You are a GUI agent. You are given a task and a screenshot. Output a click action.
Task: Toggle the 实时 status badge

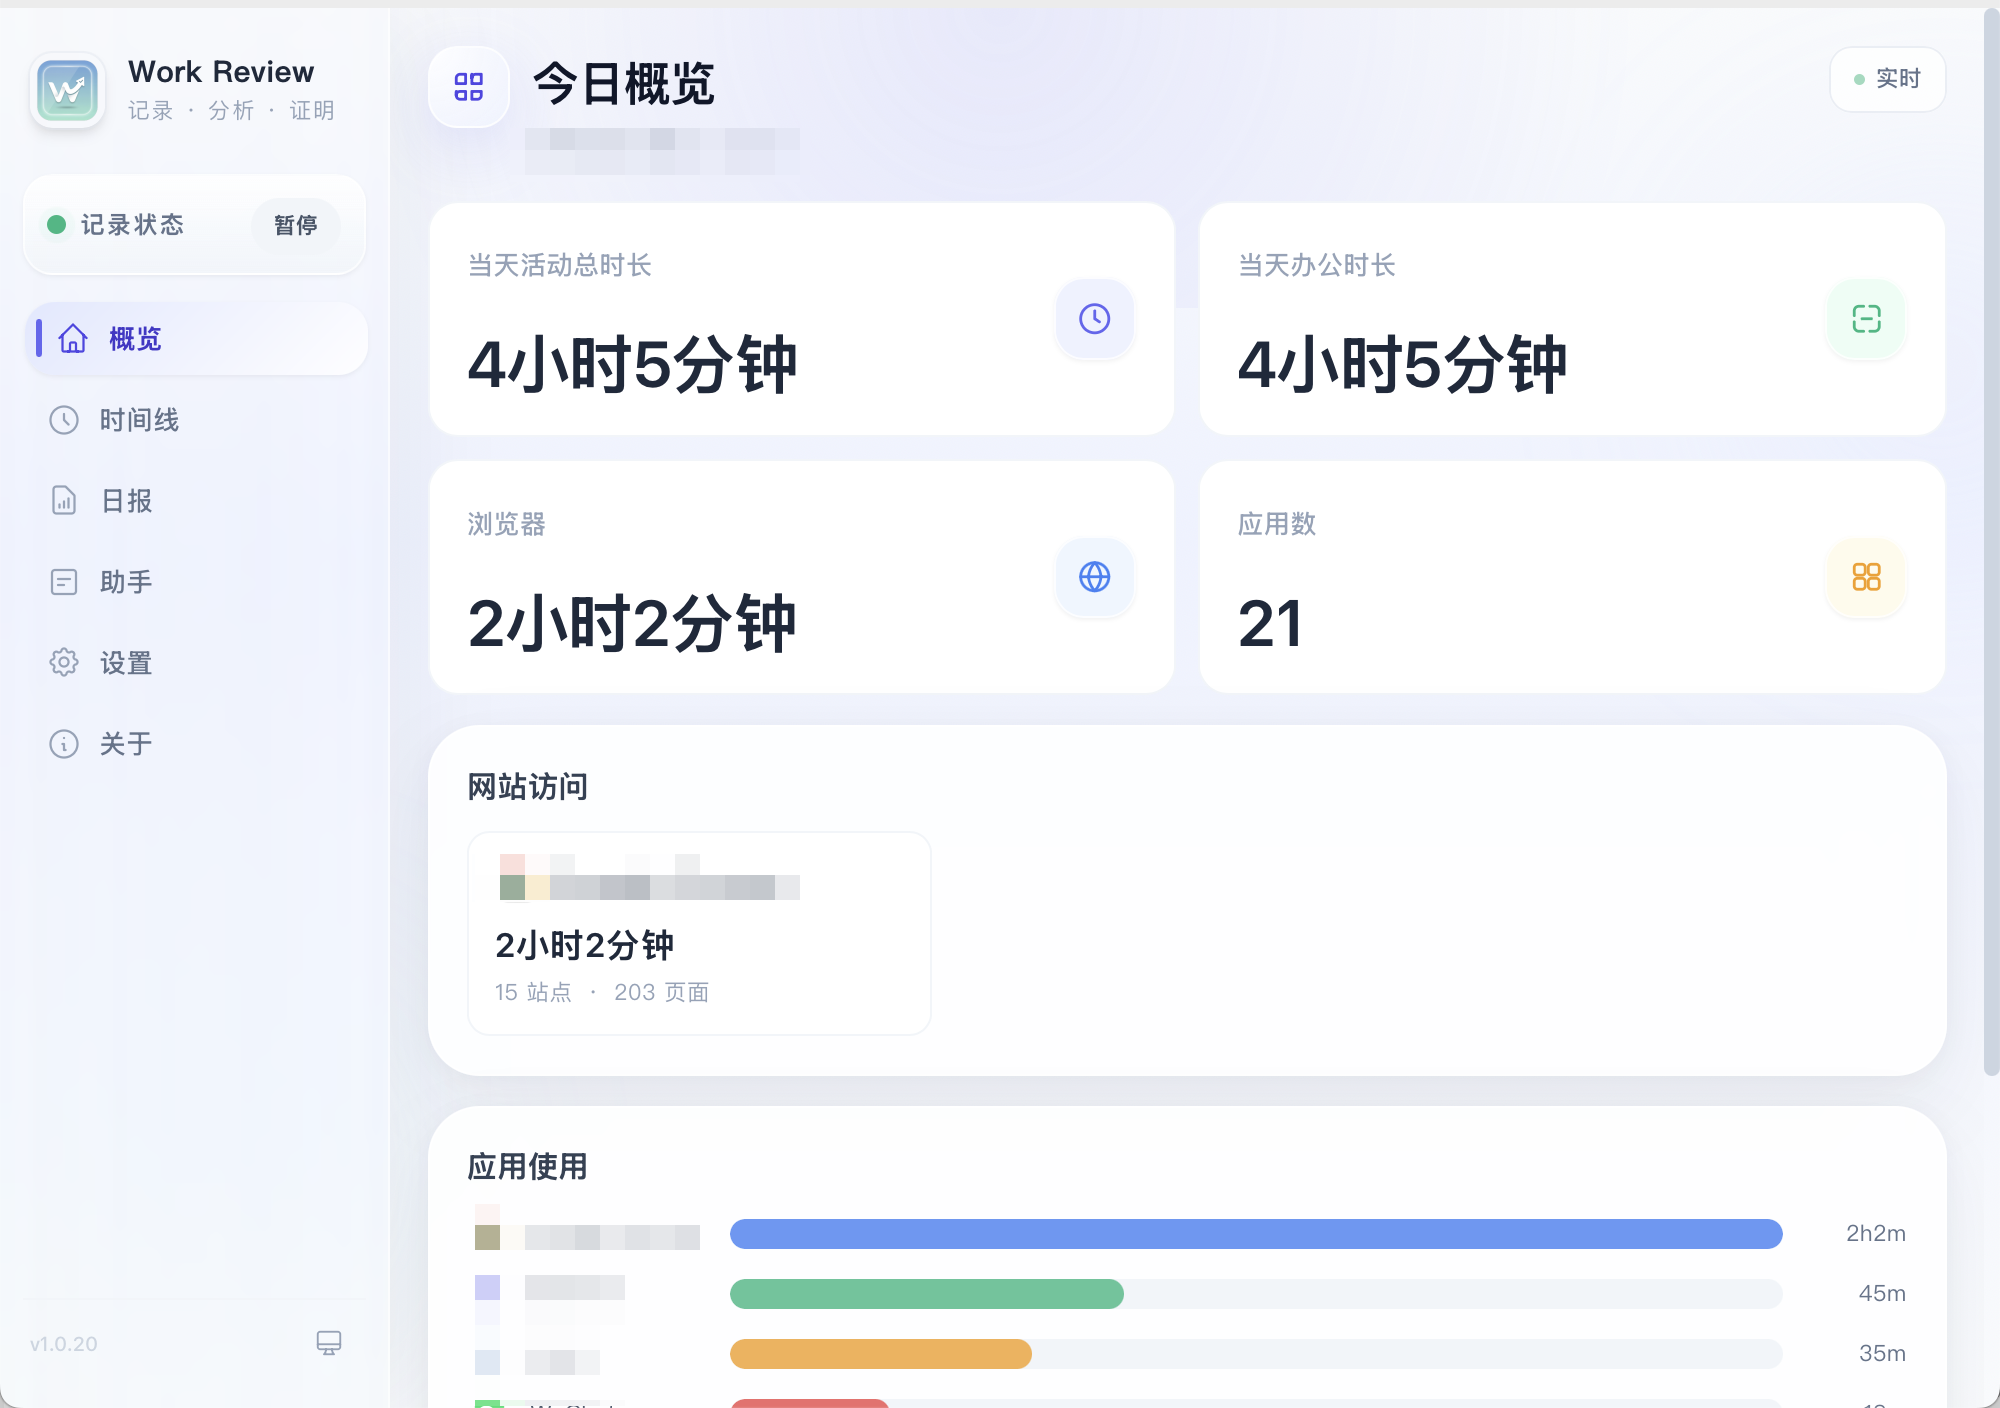1886,79
